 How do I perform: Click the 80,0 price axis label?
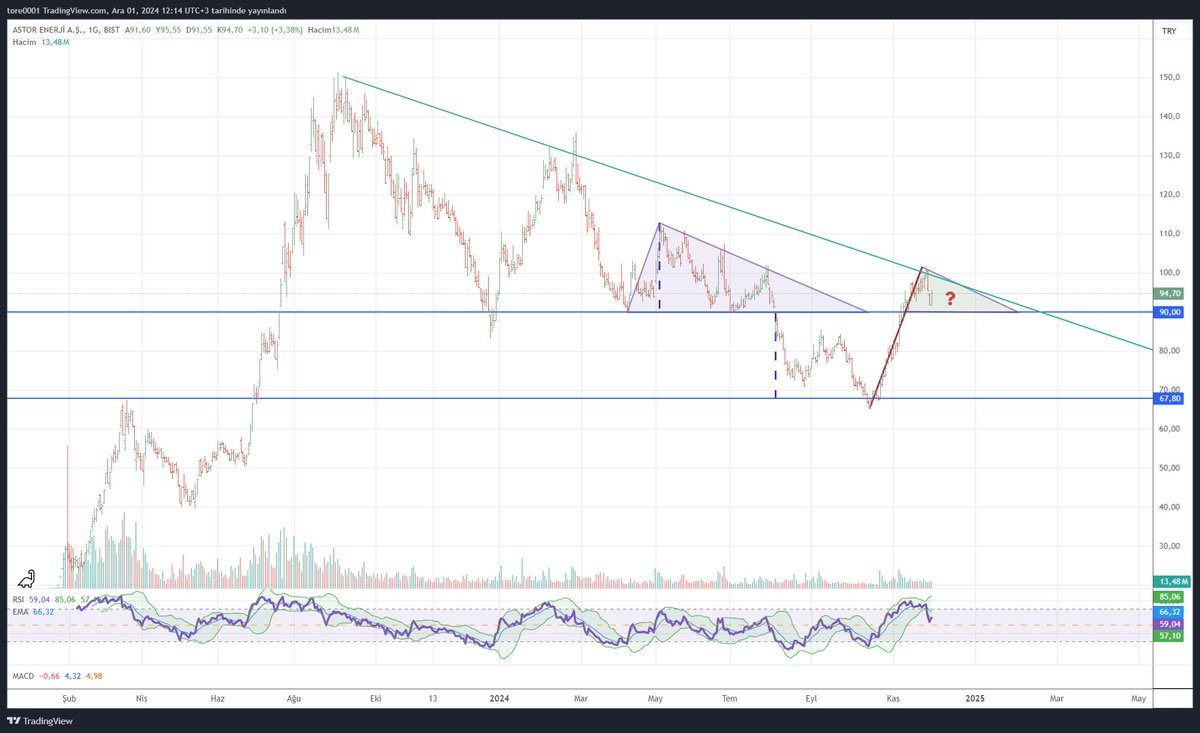click(x=1171, y=351)
